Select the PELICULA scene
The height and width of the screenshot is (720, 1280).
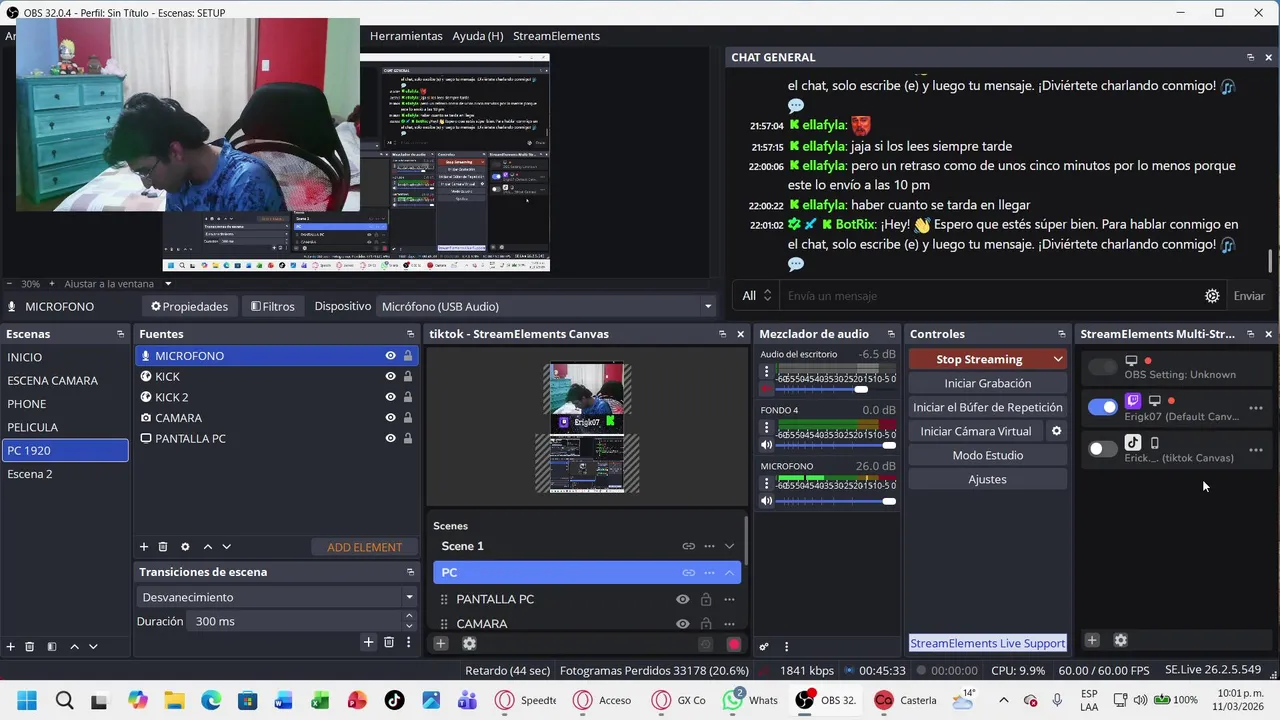[x=65, y=427]
